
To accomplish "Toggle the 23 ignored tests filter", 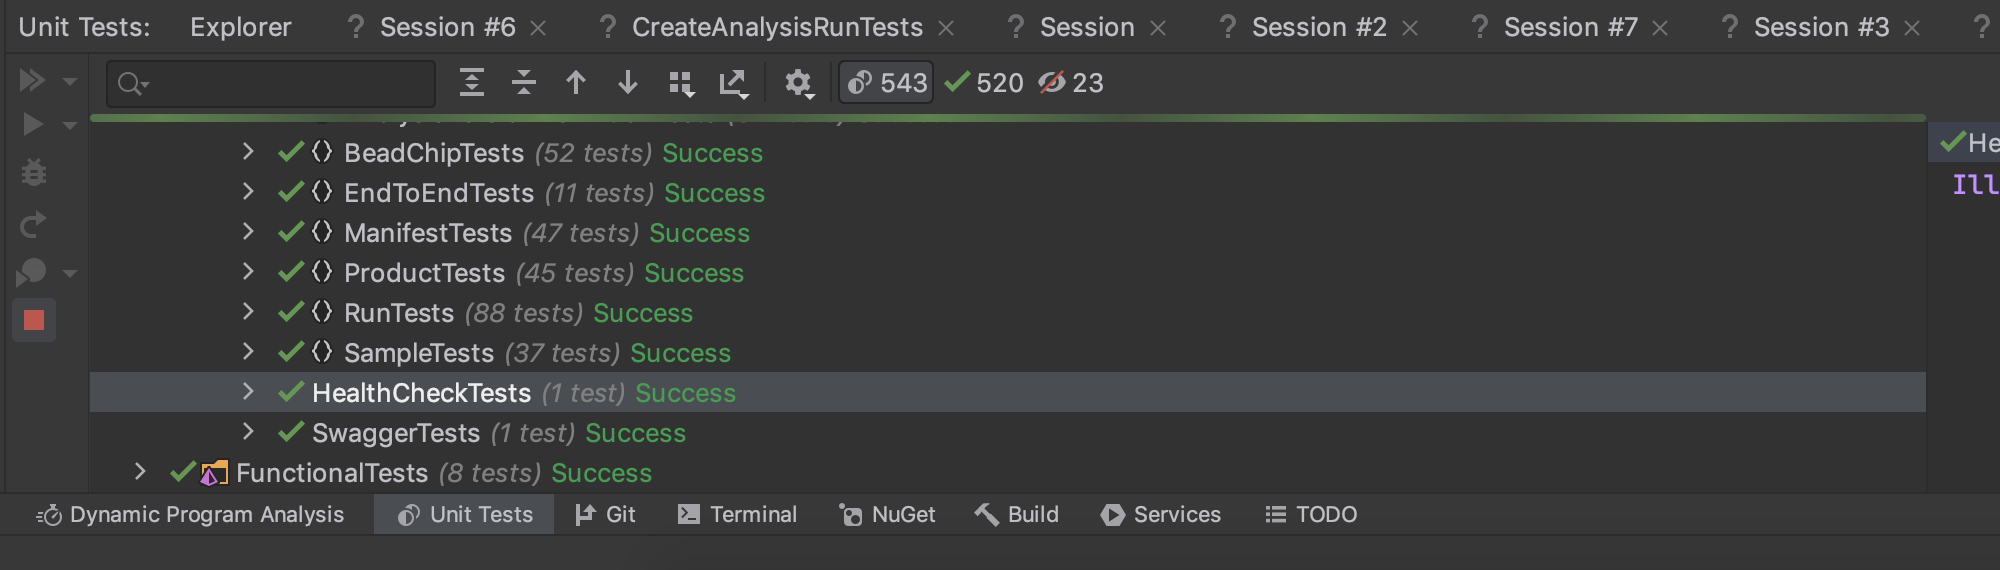I will (1072, 83).
